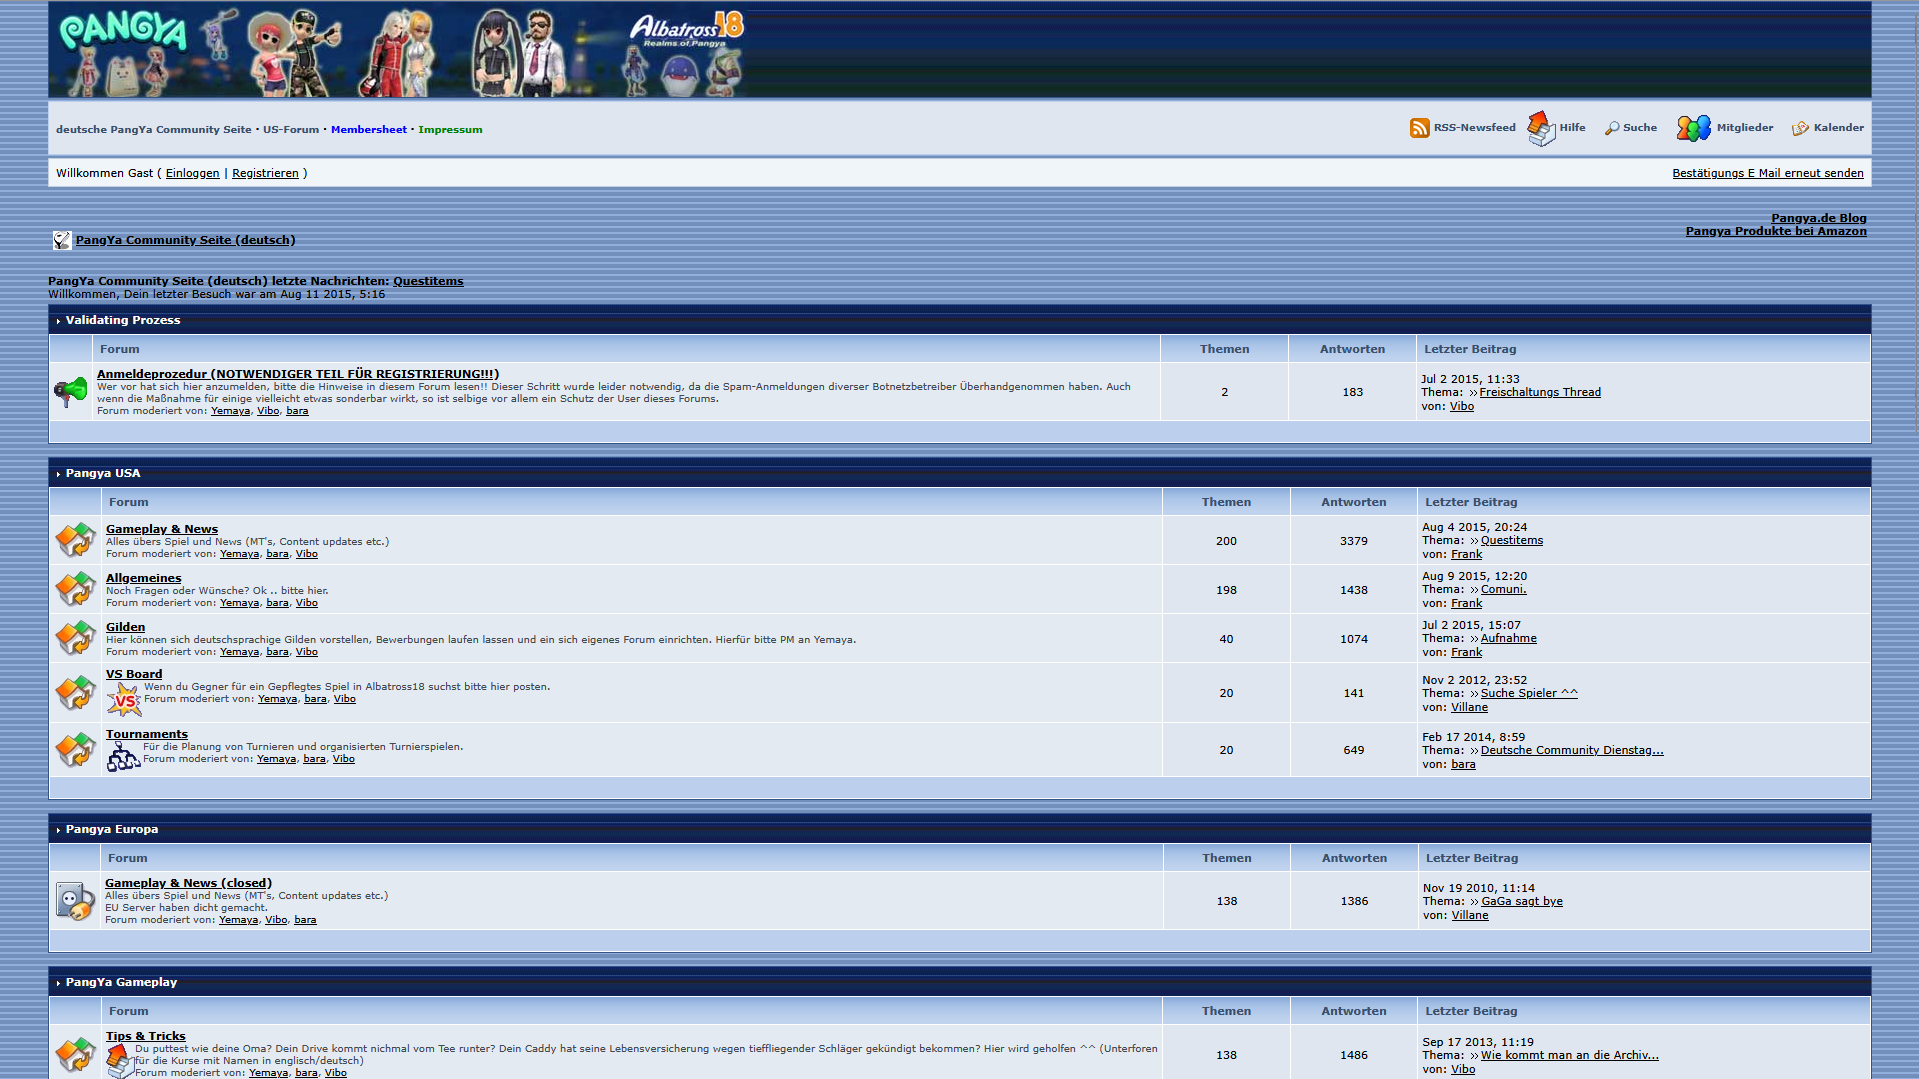Click the closed Pangya Europa forum icon
The height and width of the screenshot is (1079, 1919).
click(x=75, y=901)
